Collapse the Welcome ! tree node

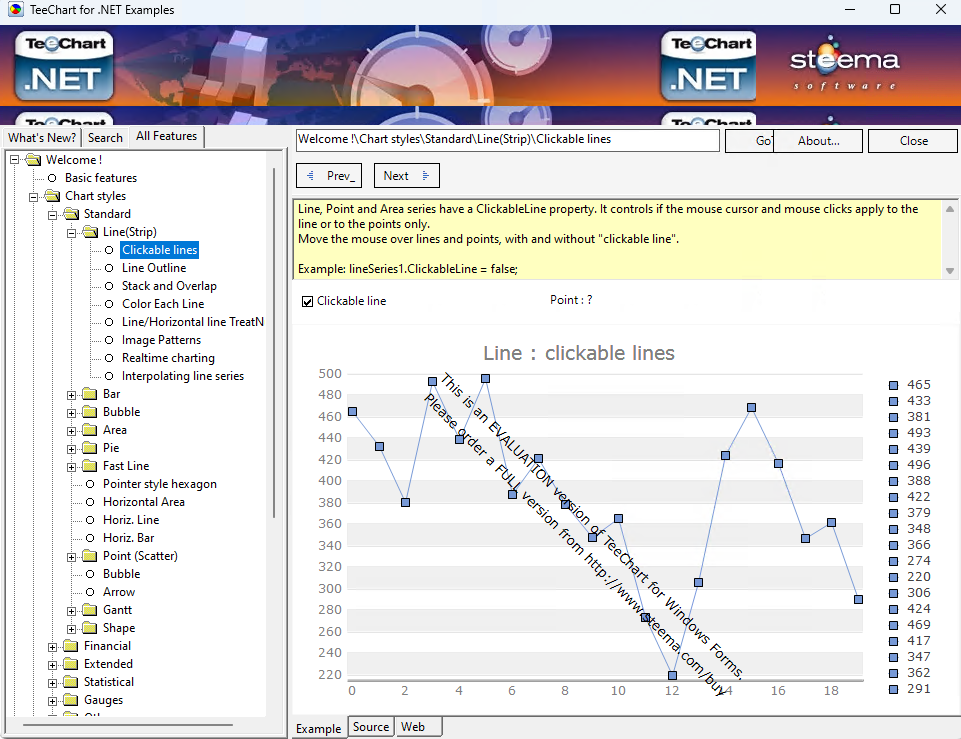tap(15, 161)
